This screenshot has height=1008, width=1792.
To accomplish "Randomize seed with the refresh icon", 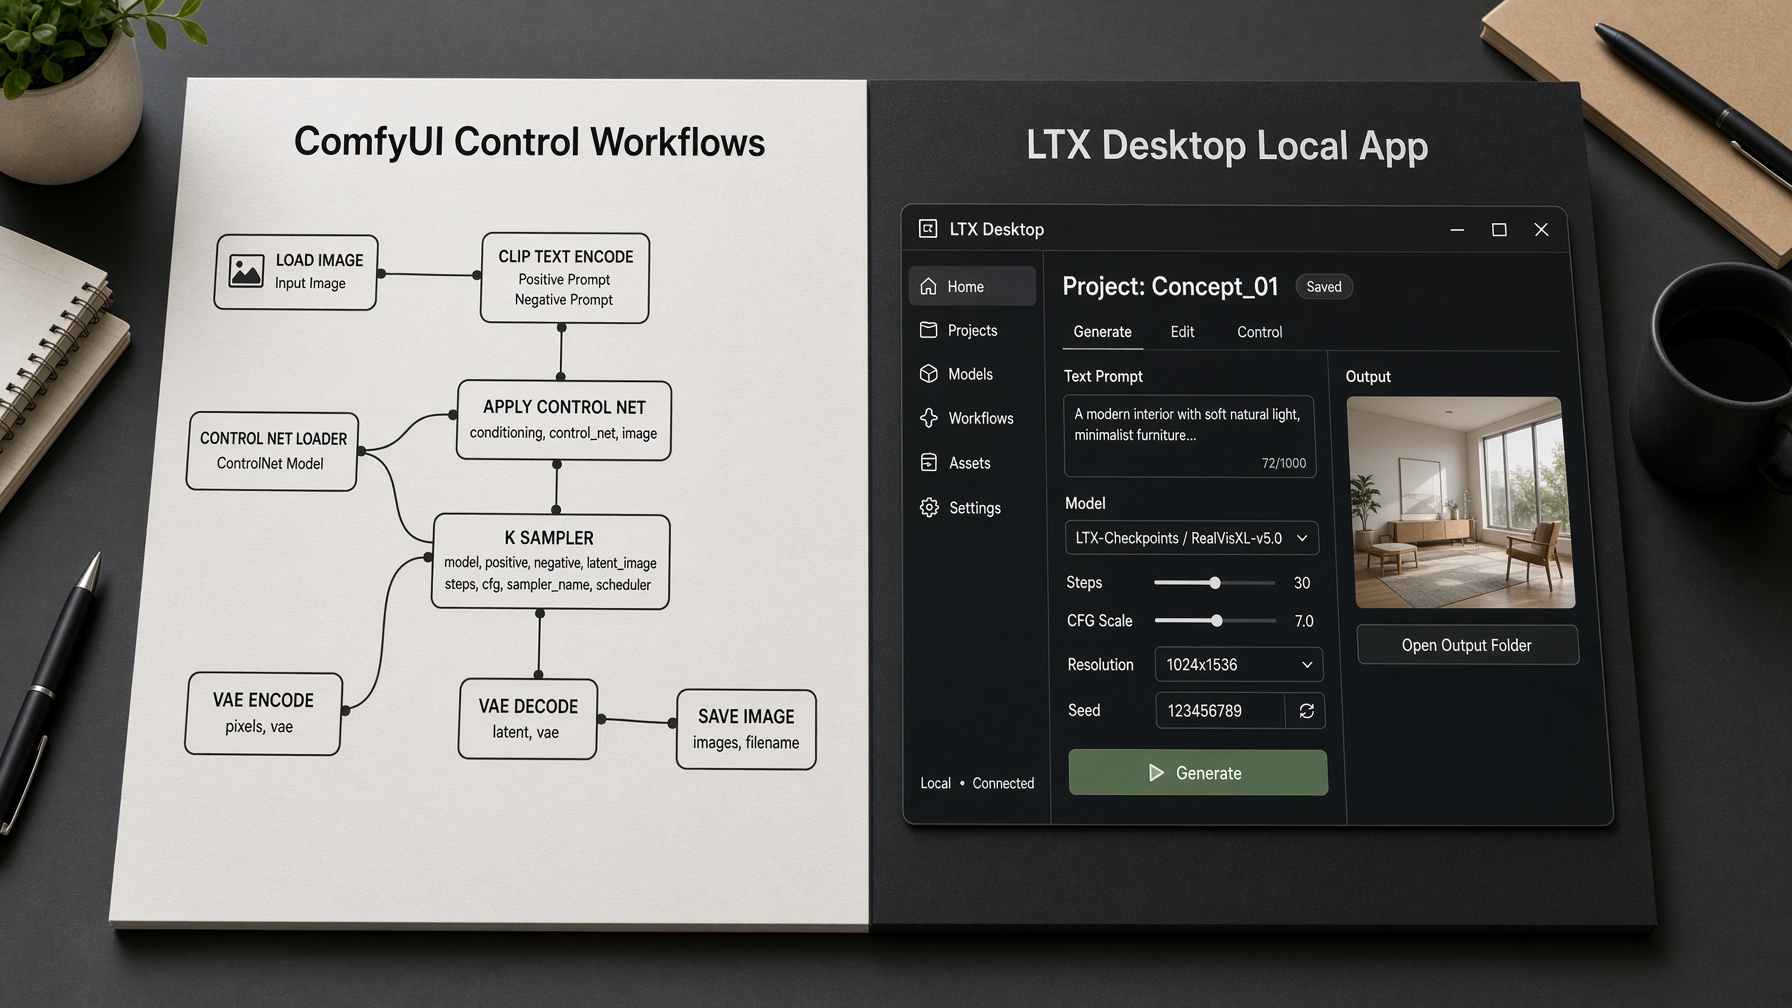I will pos(1306,711).
